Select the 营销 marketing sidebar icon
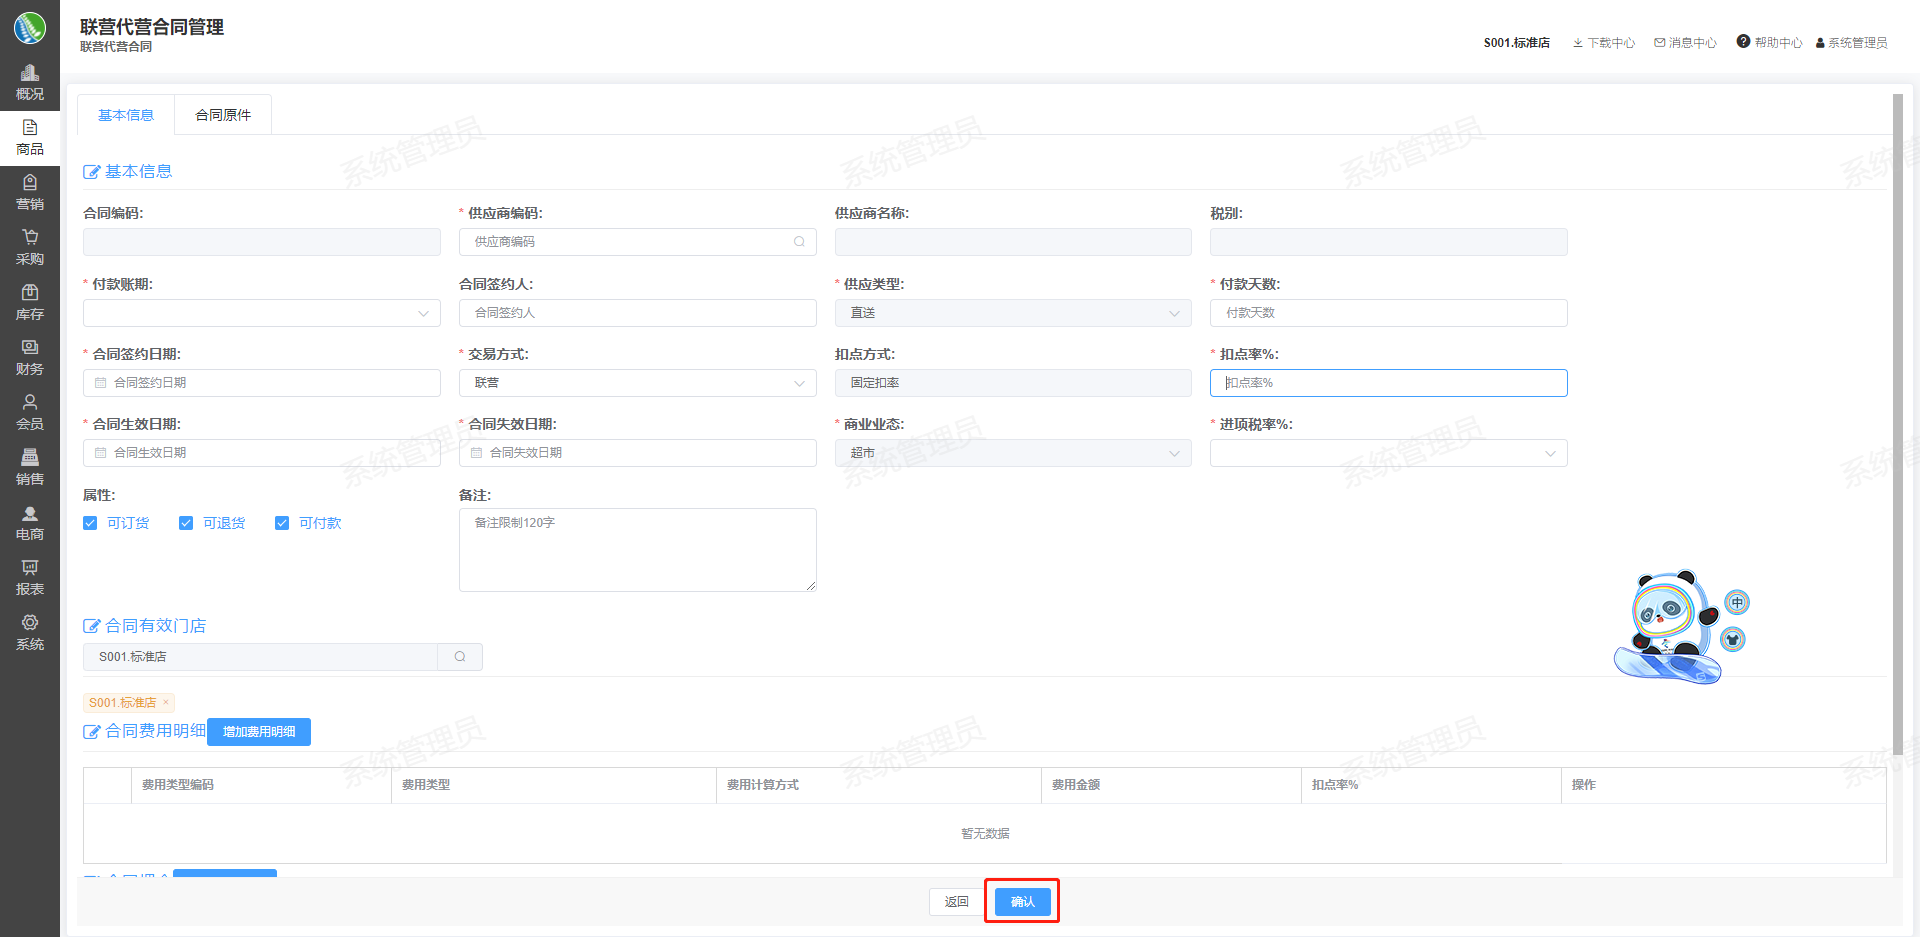This screenshot has height=937, width=1920. pyautogui.click(x=30, y=184)
